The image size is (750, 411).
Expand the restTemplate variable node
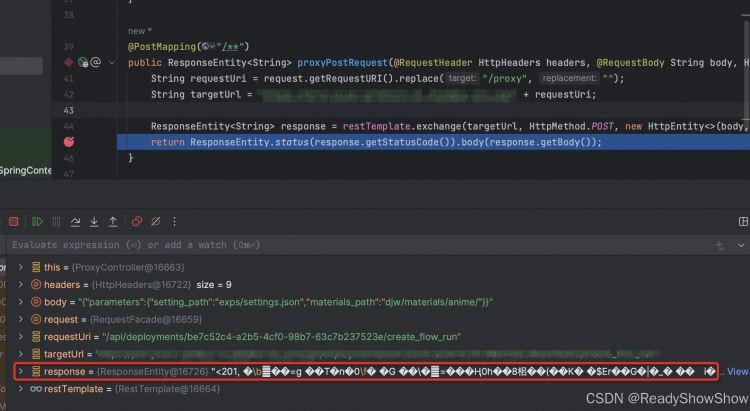21,389
